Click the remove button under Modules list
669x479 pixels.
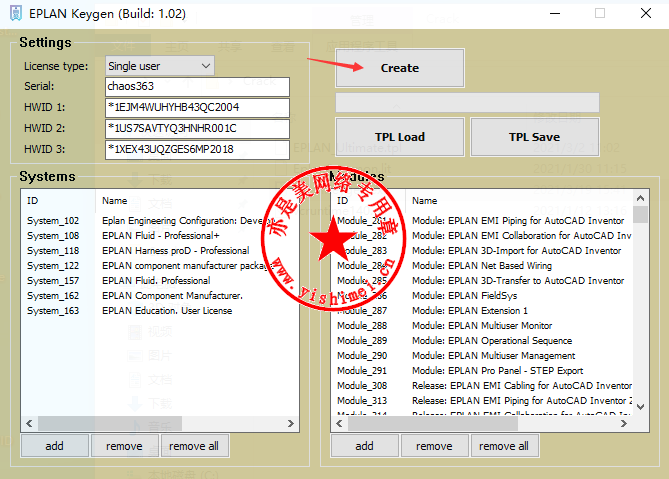(434, 446)
